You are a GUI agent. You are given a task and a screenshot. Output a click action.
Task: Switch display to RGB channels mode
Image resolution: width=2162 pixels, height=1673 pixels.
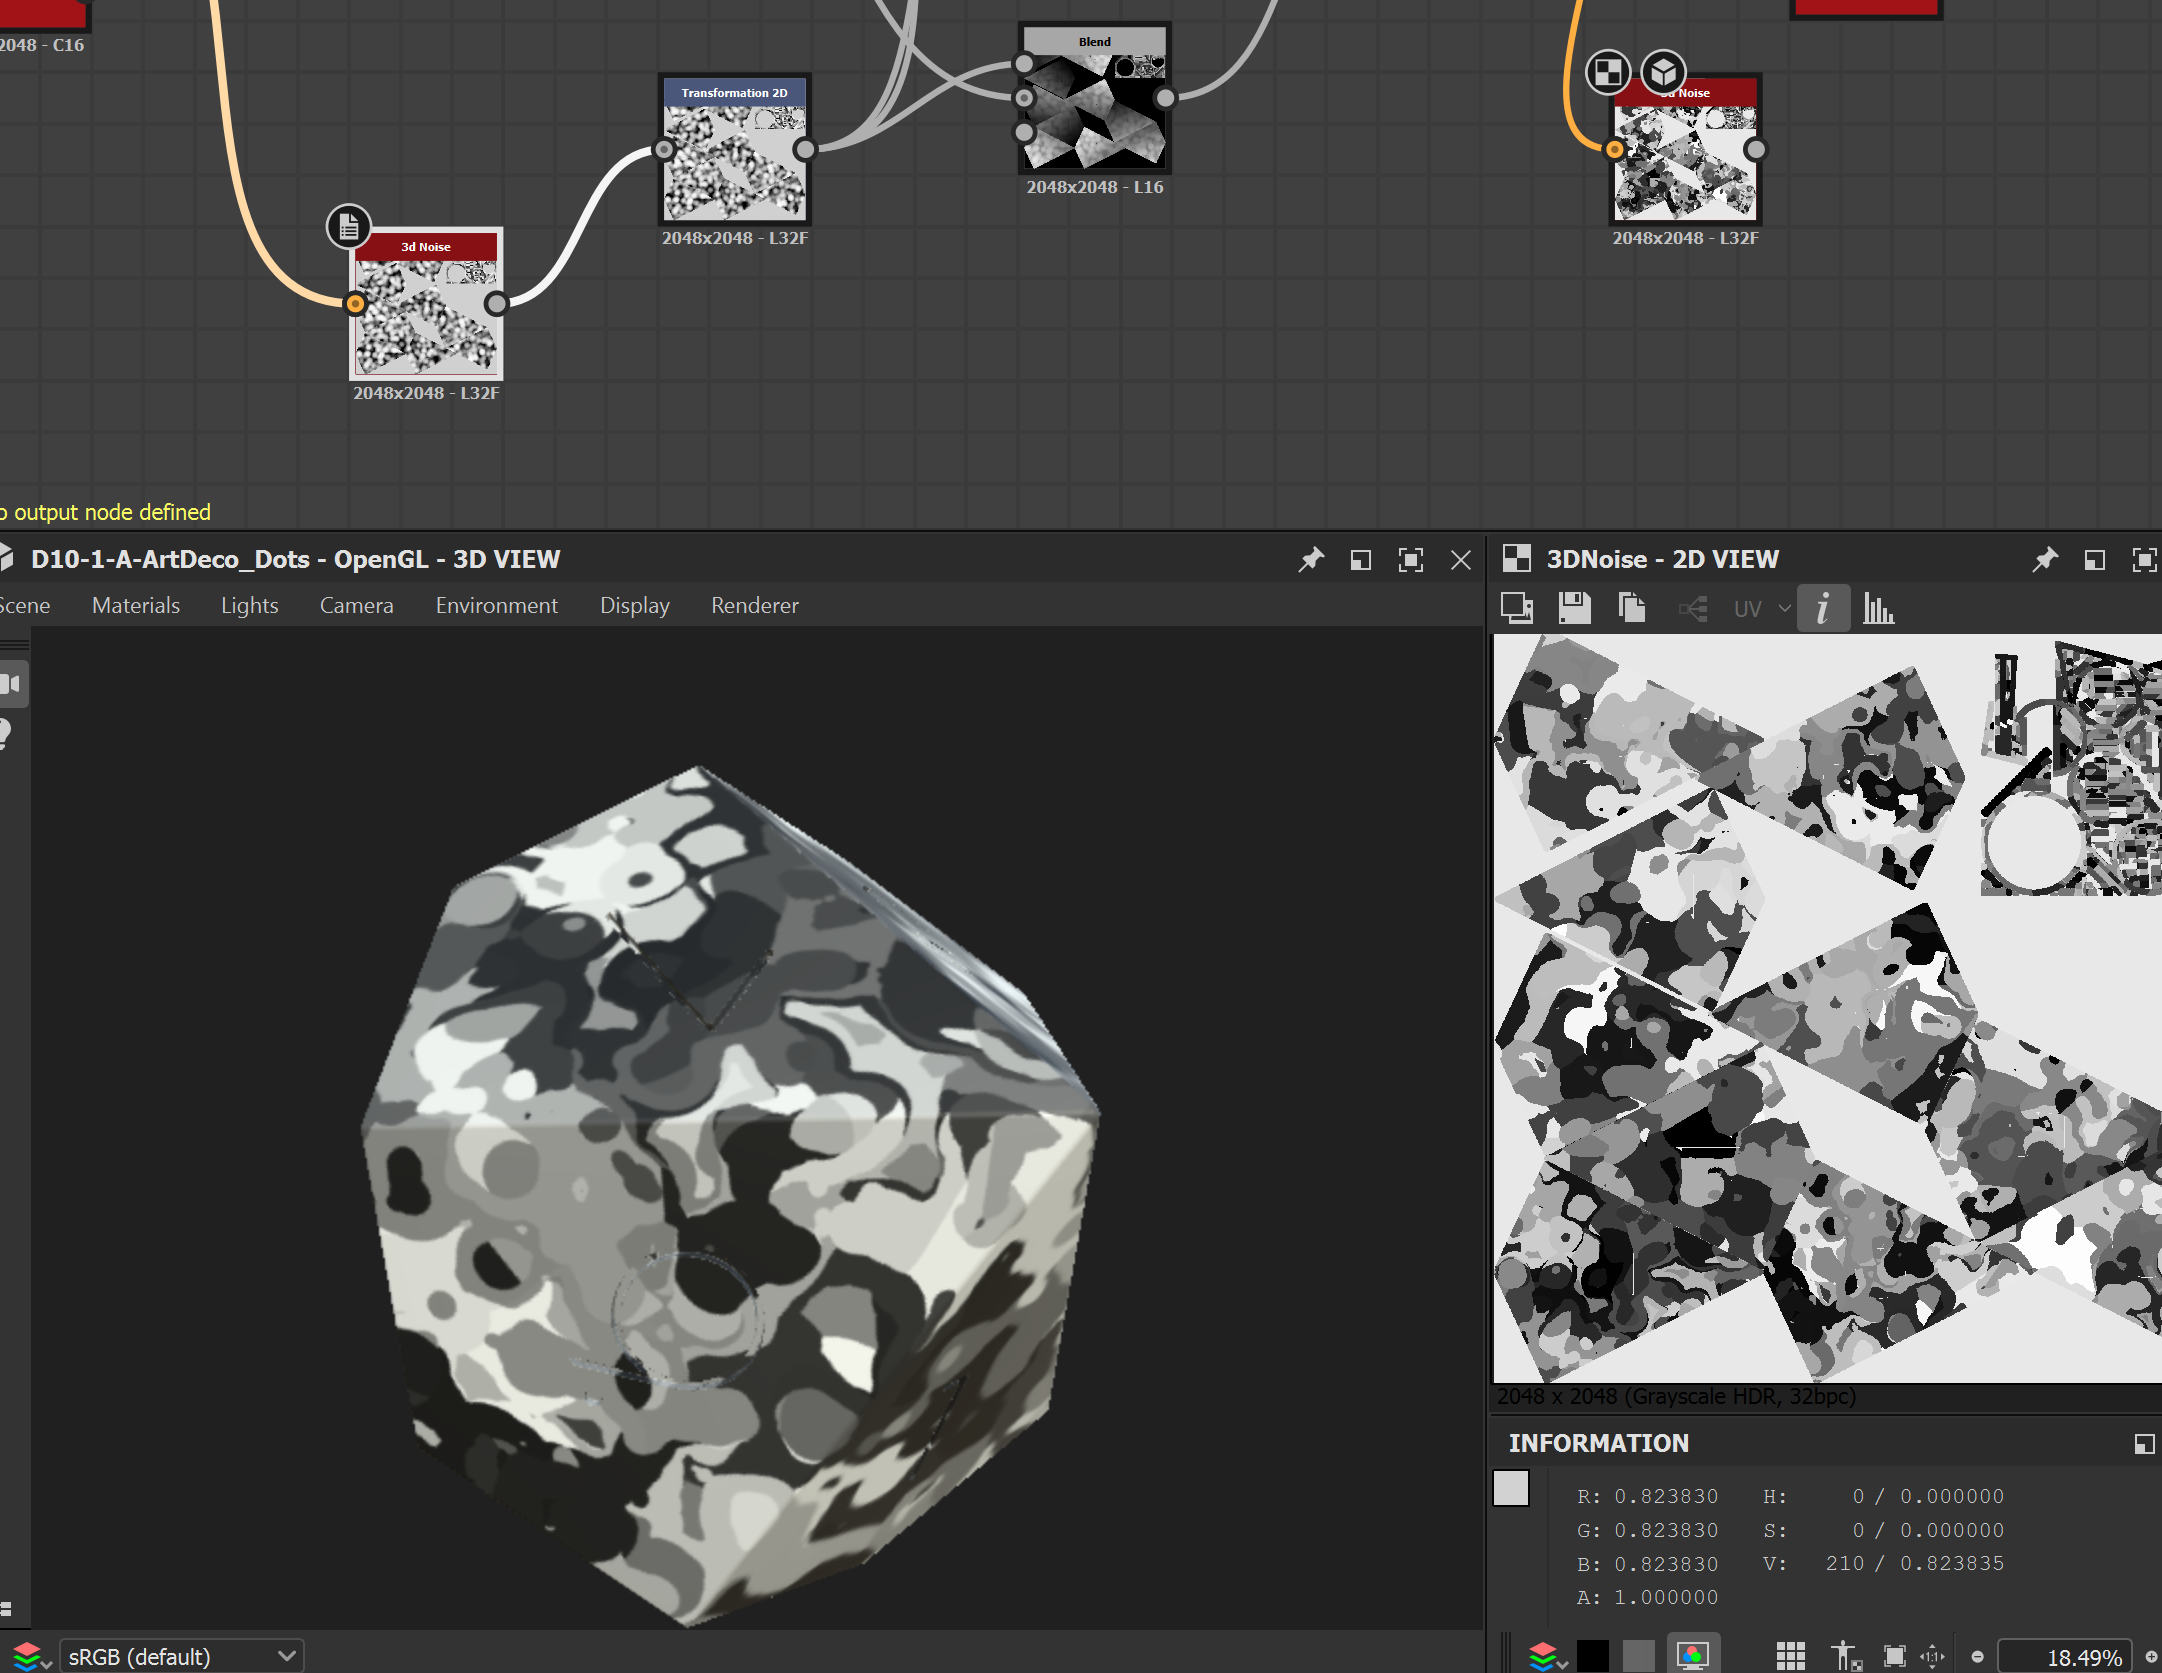(x=1690, y=1655)
